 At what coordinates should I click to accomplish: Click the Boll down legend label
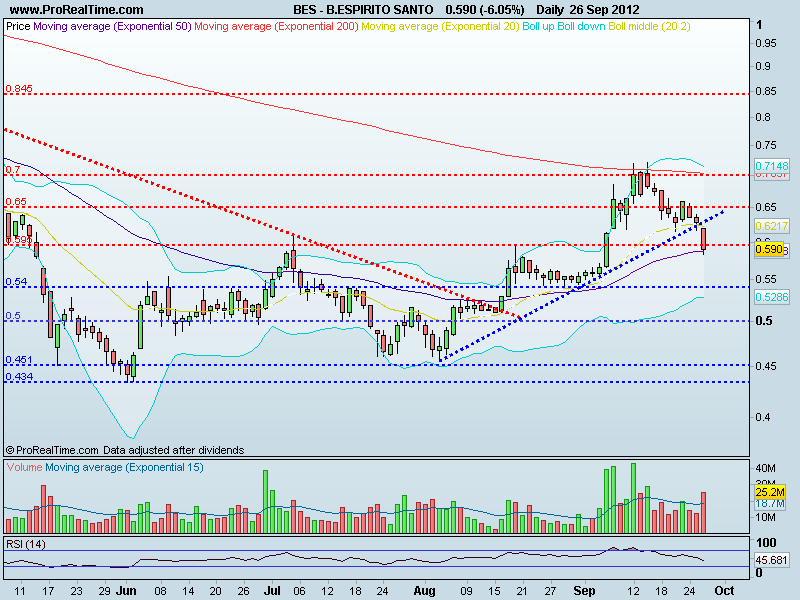coord(582,26)
